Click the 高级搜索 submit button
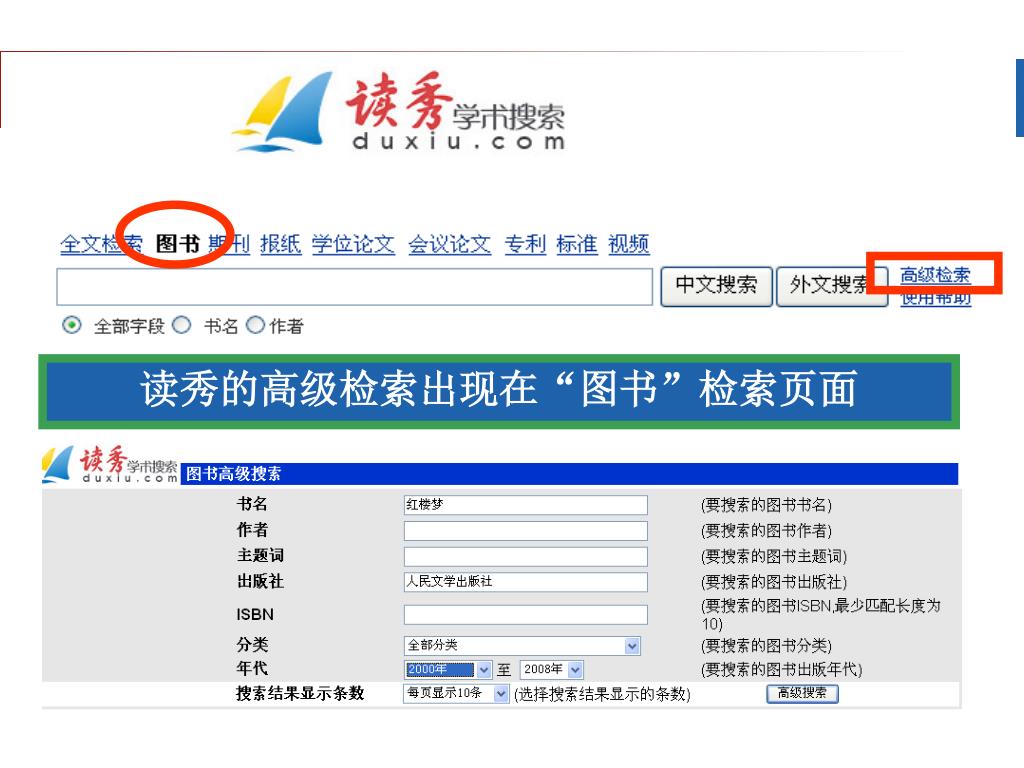The height and width of the screenshot is (768, 1024). (802, 693)
